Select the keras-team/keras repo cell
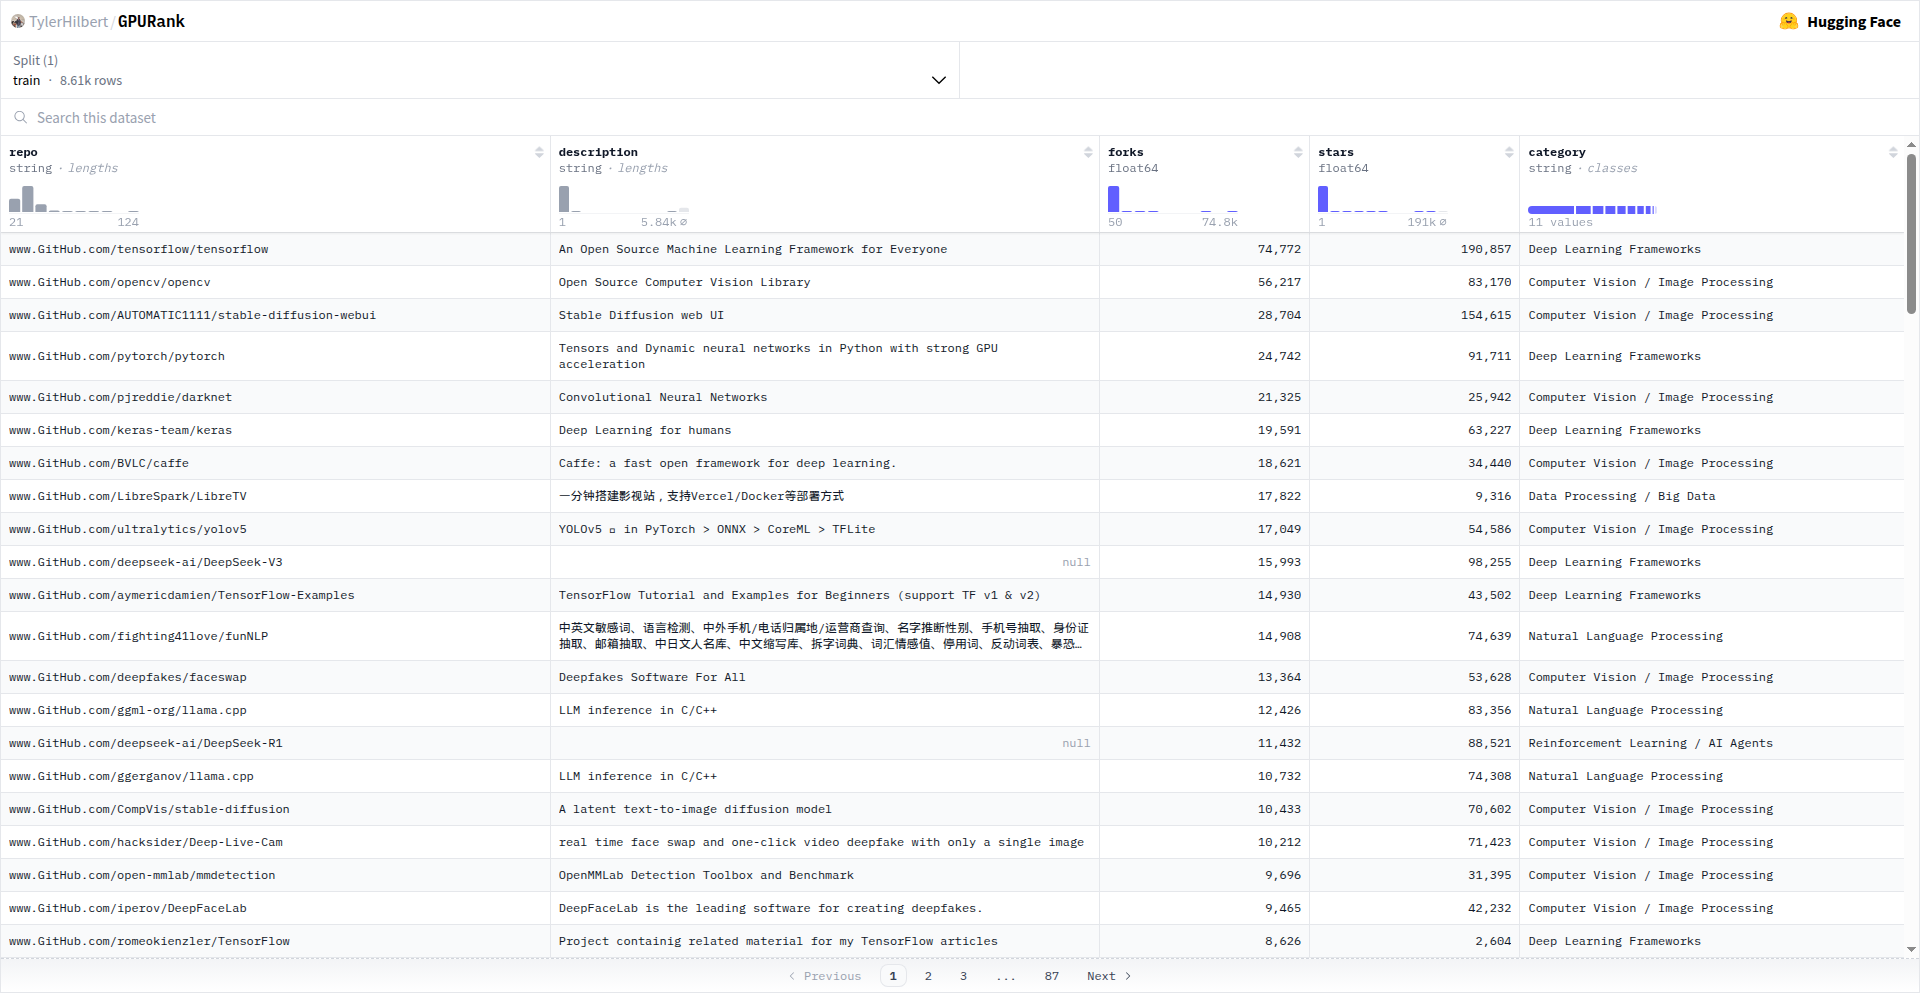 pyautogui.click(x=275, y=430)
